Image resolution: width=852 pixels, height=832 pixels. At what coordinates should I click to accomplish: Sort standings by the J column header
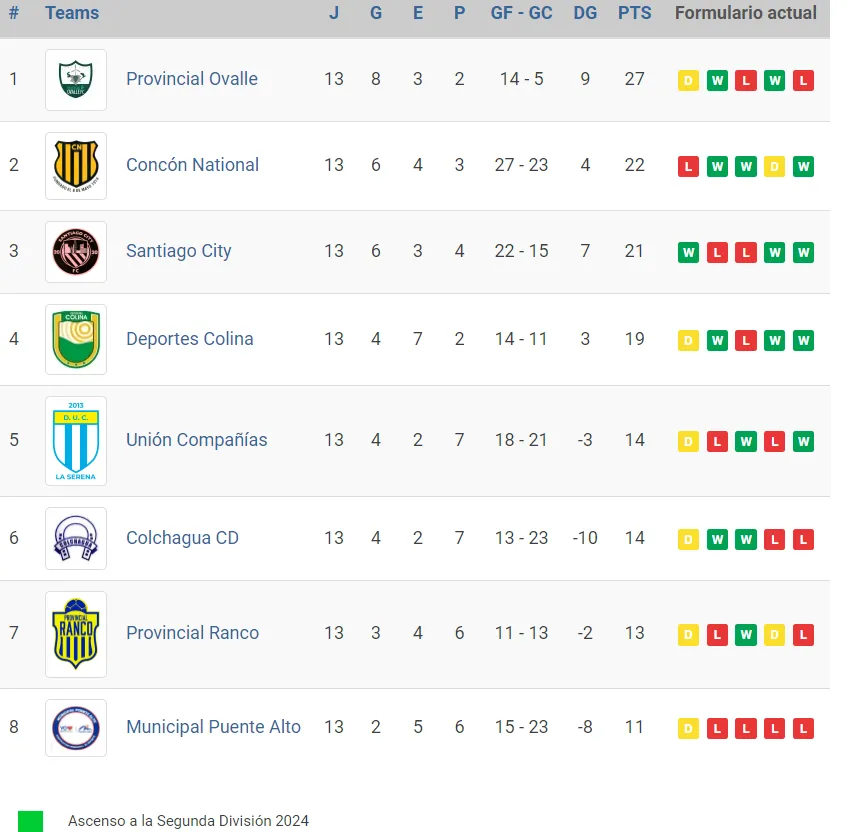[333, 13]
